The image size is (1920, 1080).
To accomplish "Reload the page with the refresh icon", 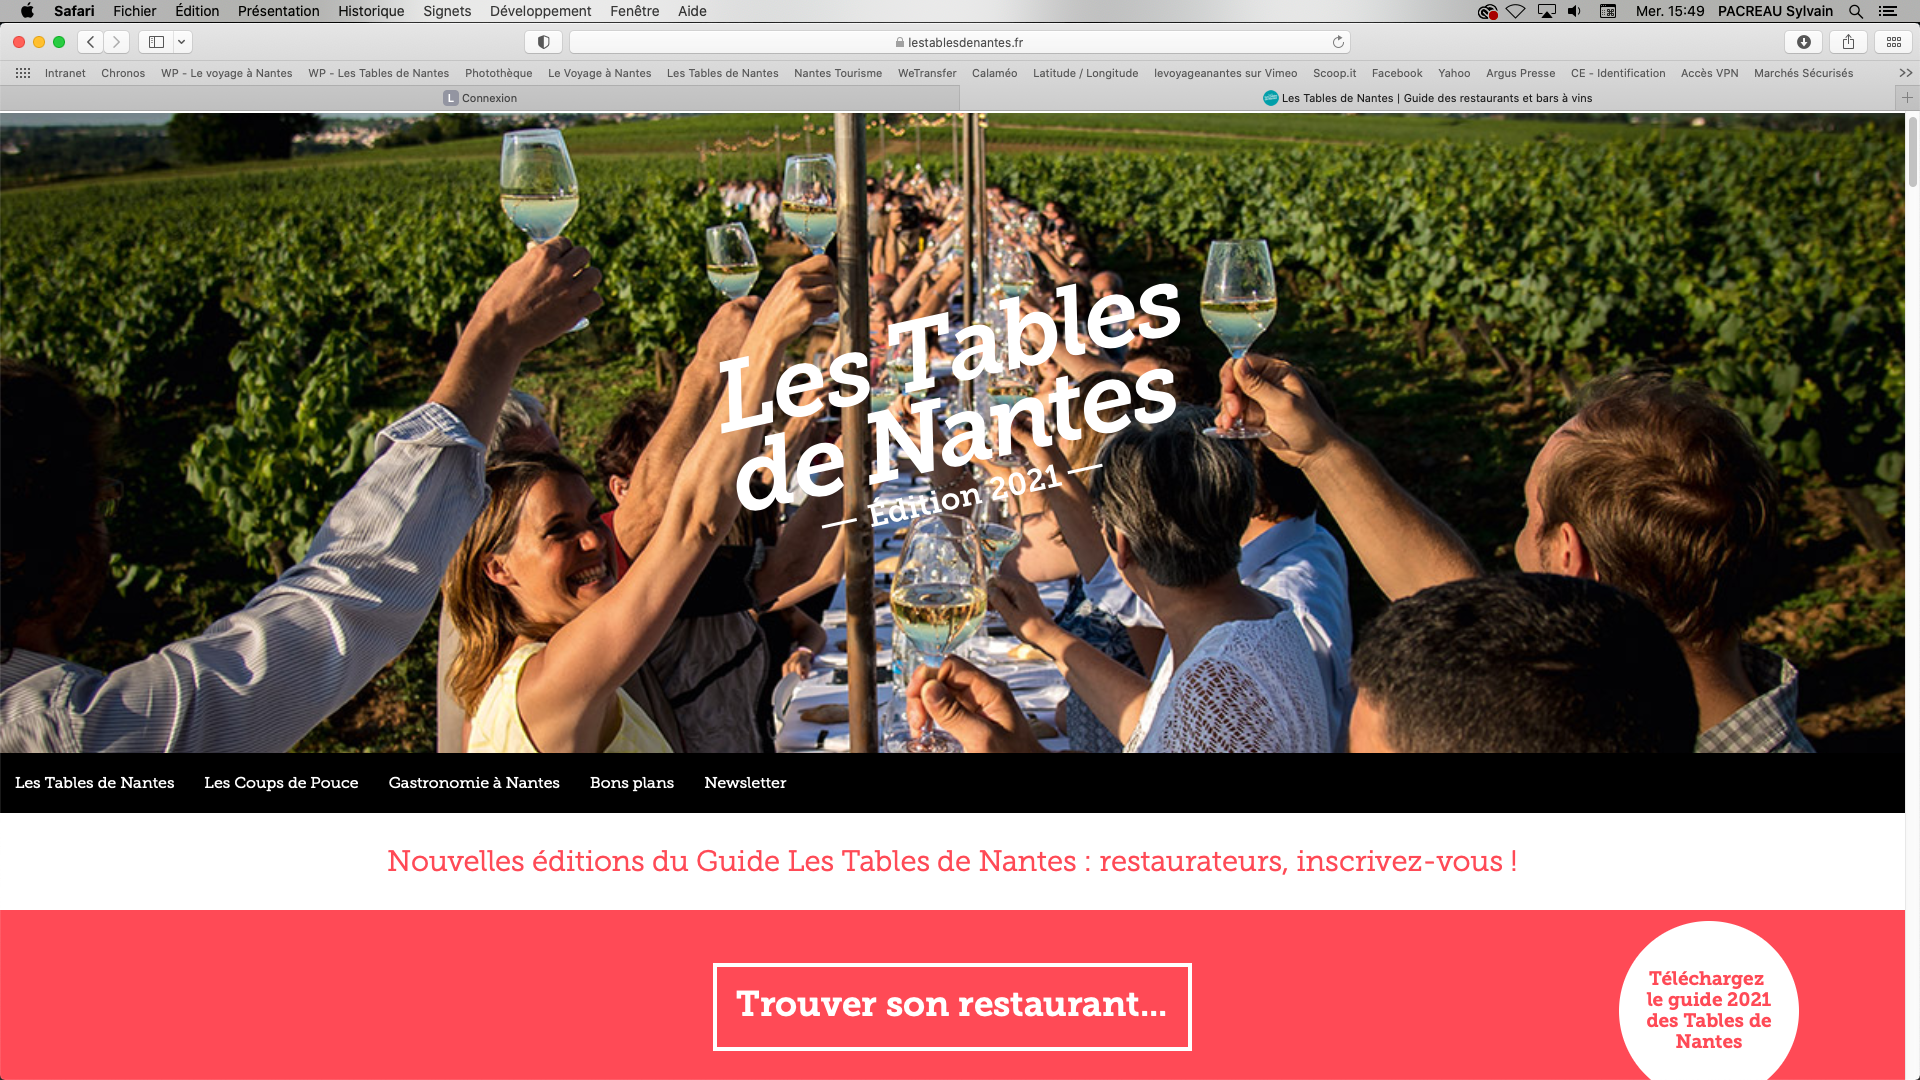I will click(x=1338, y=42).
